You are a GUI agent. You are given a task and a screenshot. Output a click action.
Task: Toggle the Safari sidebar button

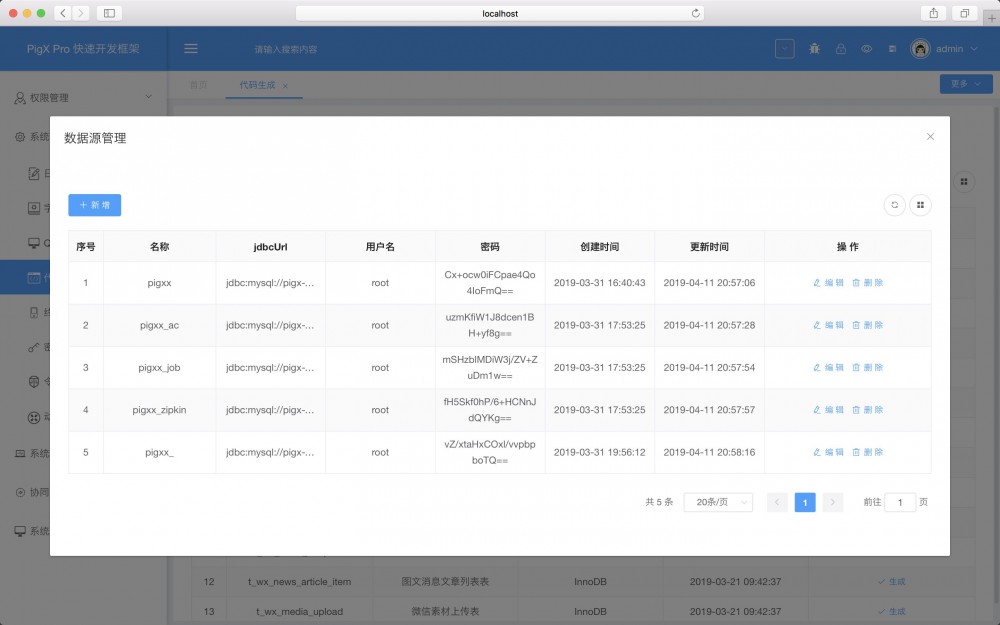tap(109, 13)
